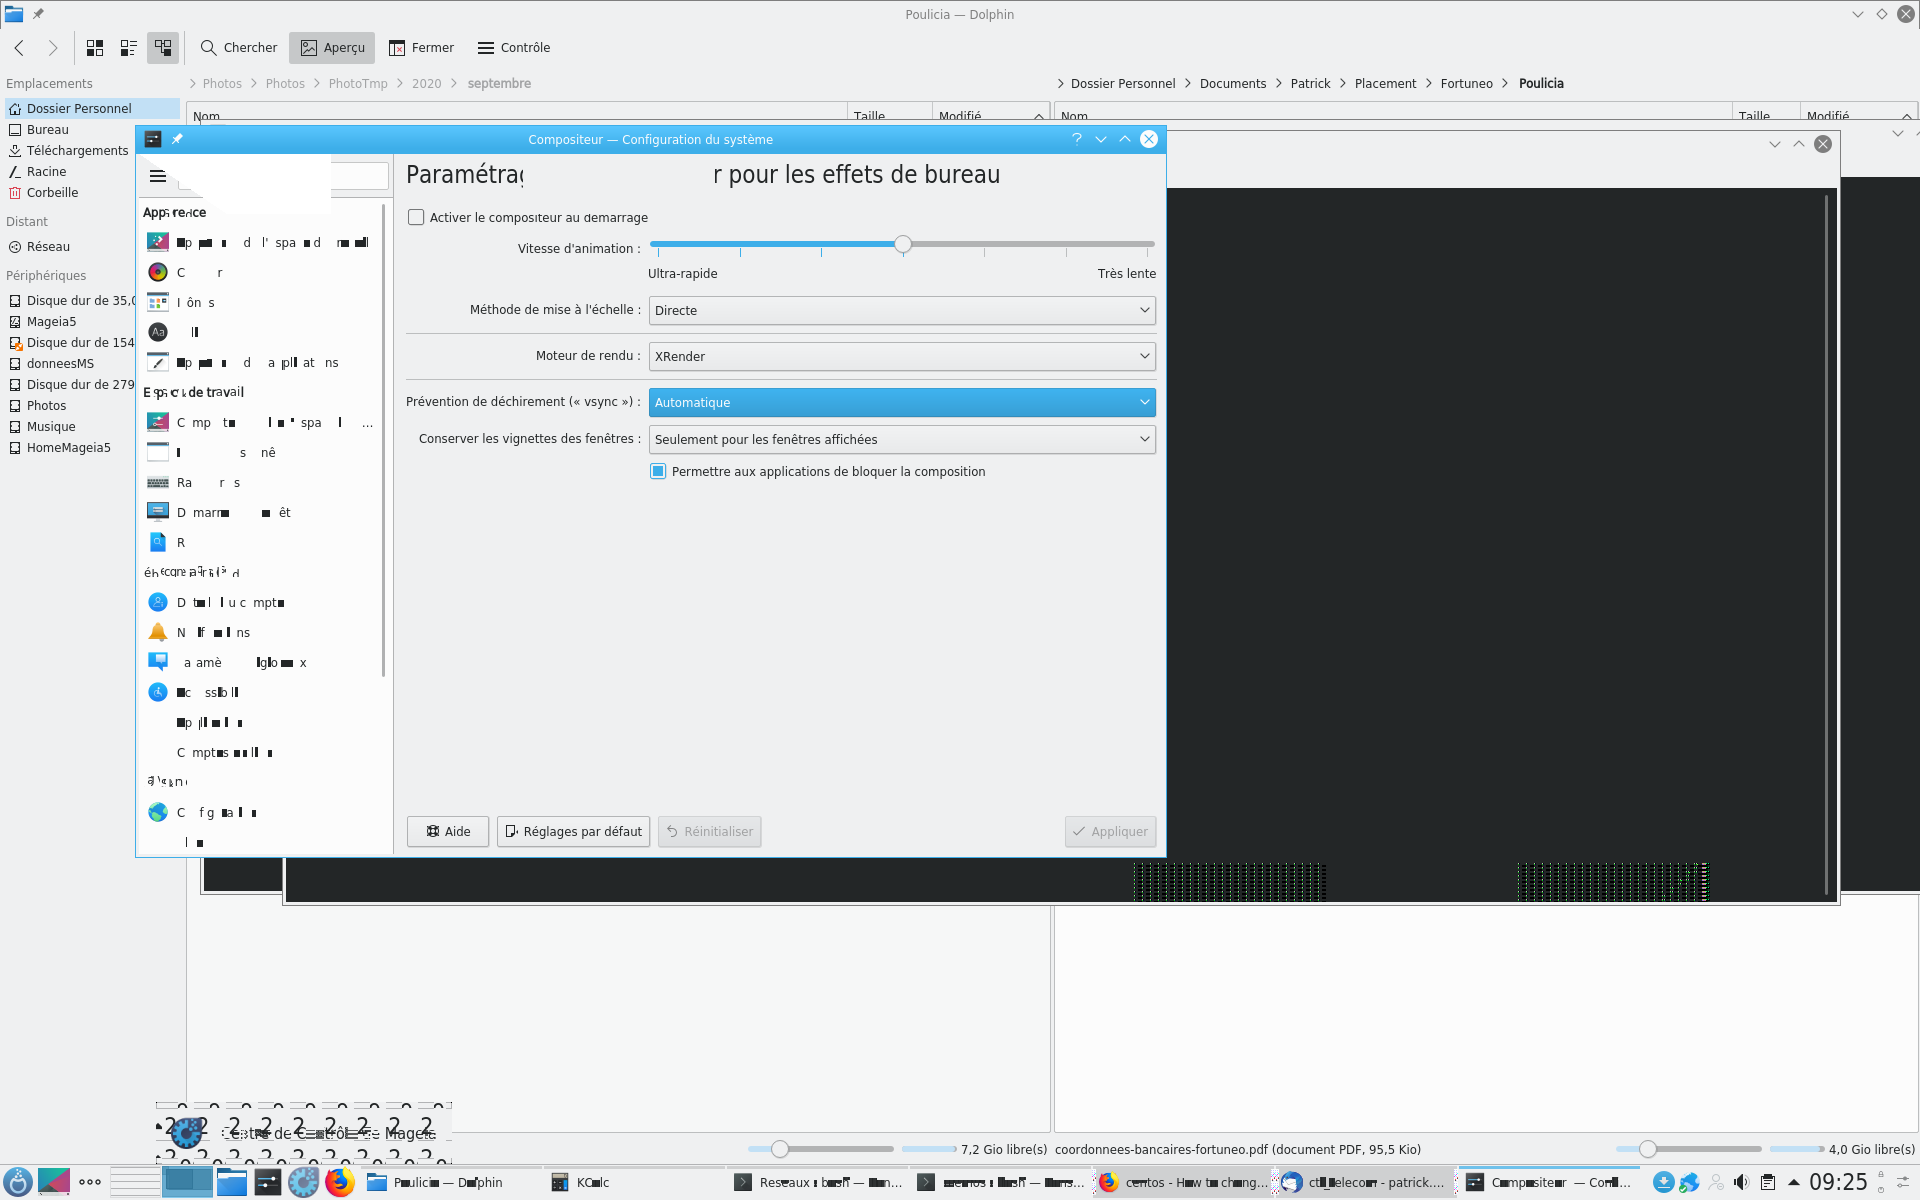Open the volume tray icon
This screenshot has width=1920, height=1200.
coord(1741,1182)
